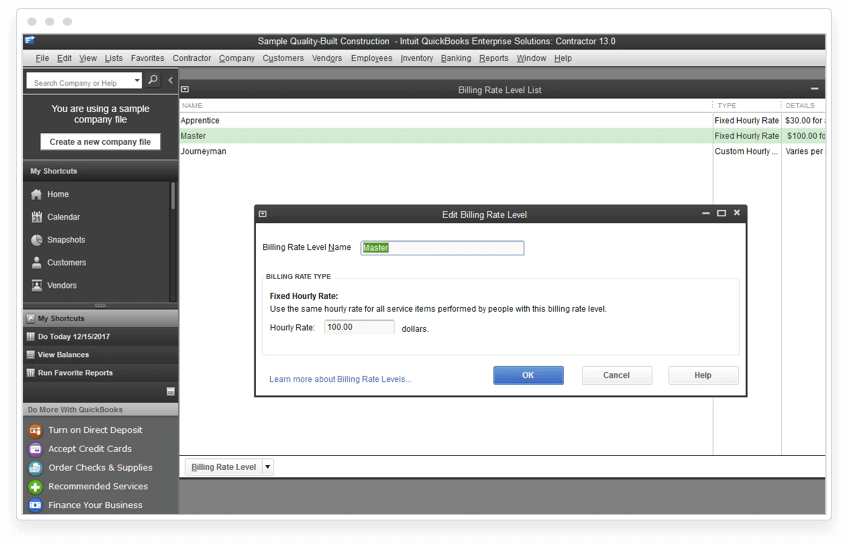This screenshot has width=848, height=544.
Task: Open the Home shortcut icon
Action: tap(36, 194)
